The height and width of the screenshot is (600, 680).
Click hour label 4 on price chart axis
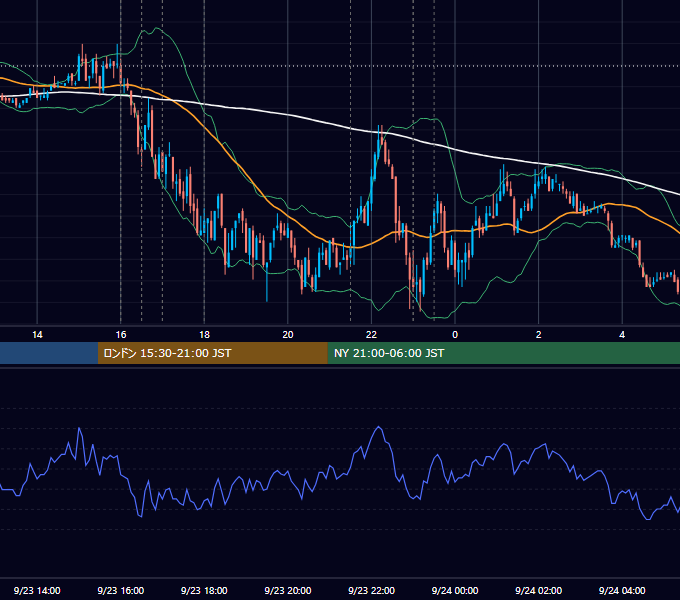pyautogui.click(x=622, y=335)
